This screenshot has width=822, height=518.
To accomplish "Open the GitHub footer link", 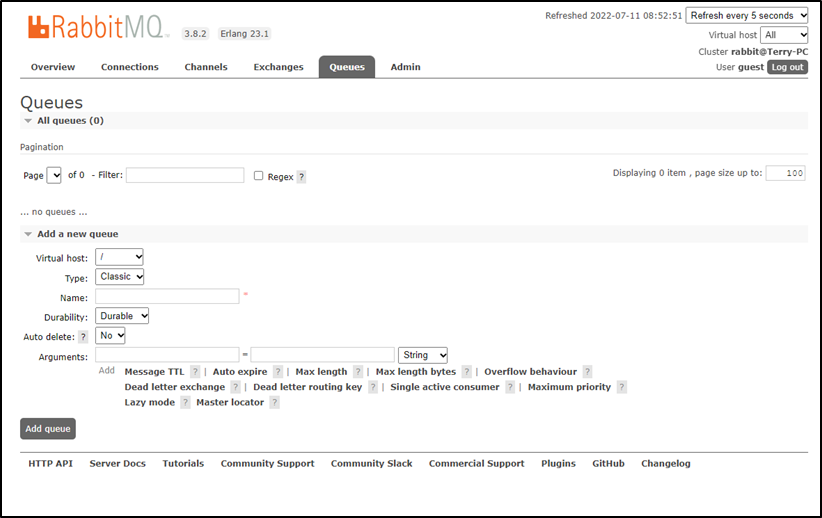I will (608, 463).
